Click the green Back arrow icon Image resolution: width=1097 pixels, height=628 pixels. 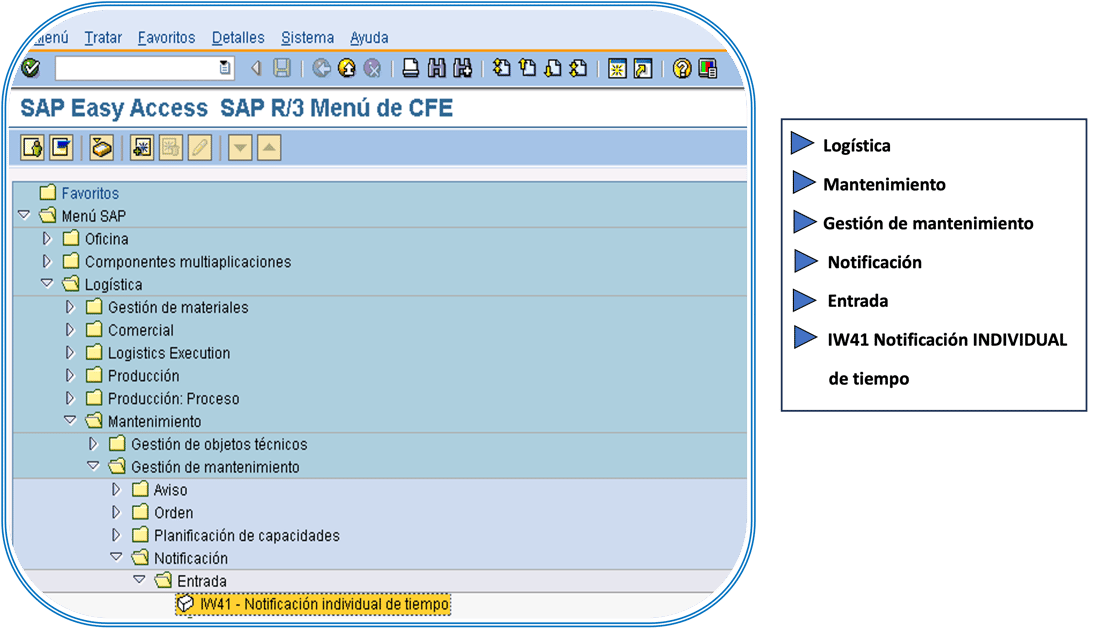[321, 68]
